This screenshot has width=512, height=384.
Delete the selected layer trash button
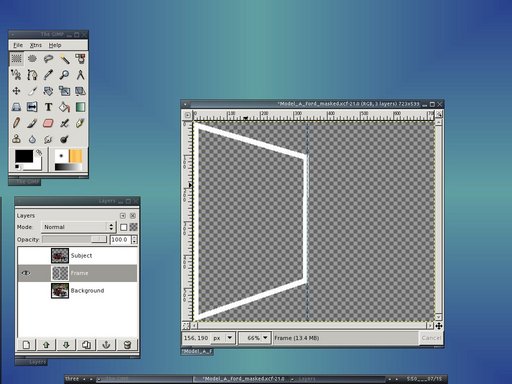[127, 345]
